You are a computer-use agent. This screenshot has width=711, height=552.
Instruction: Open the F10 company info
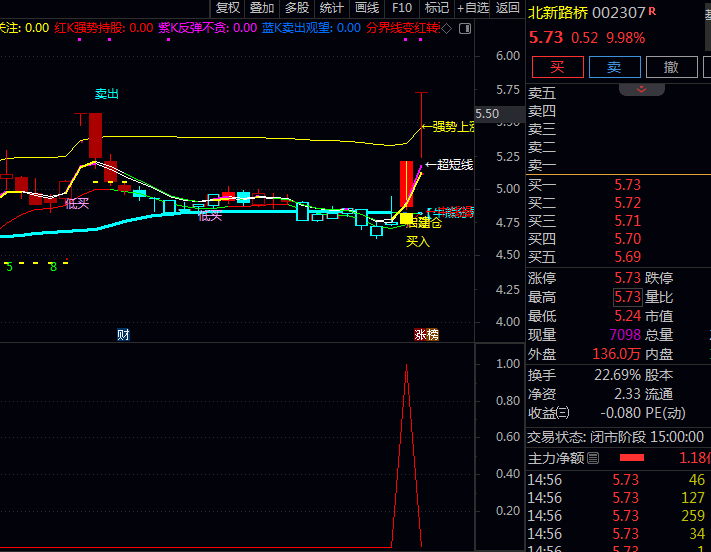(x=402, y=8)
